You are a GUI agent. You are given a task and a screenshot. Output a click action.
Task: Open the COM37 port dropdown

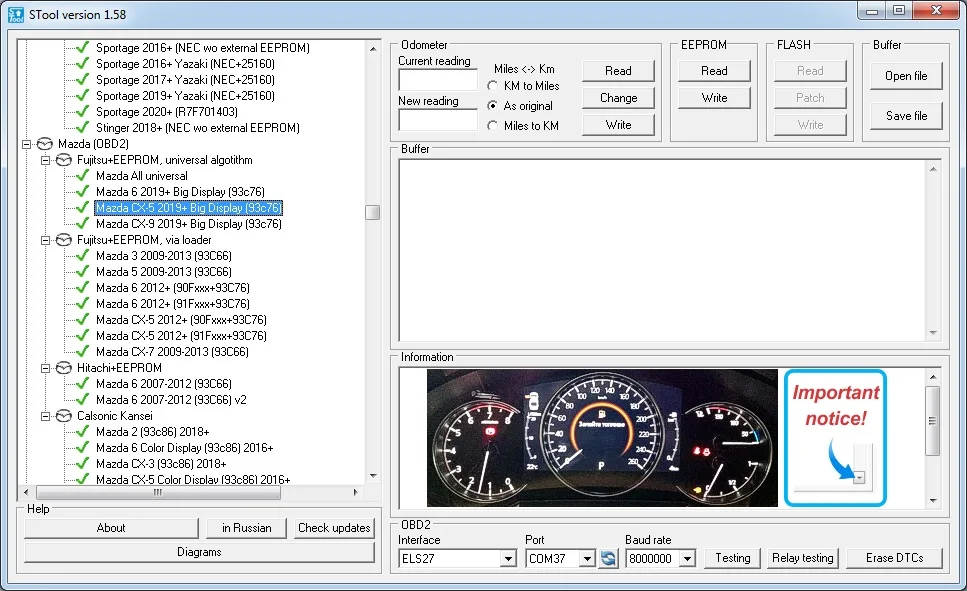(x=586, y=559)
